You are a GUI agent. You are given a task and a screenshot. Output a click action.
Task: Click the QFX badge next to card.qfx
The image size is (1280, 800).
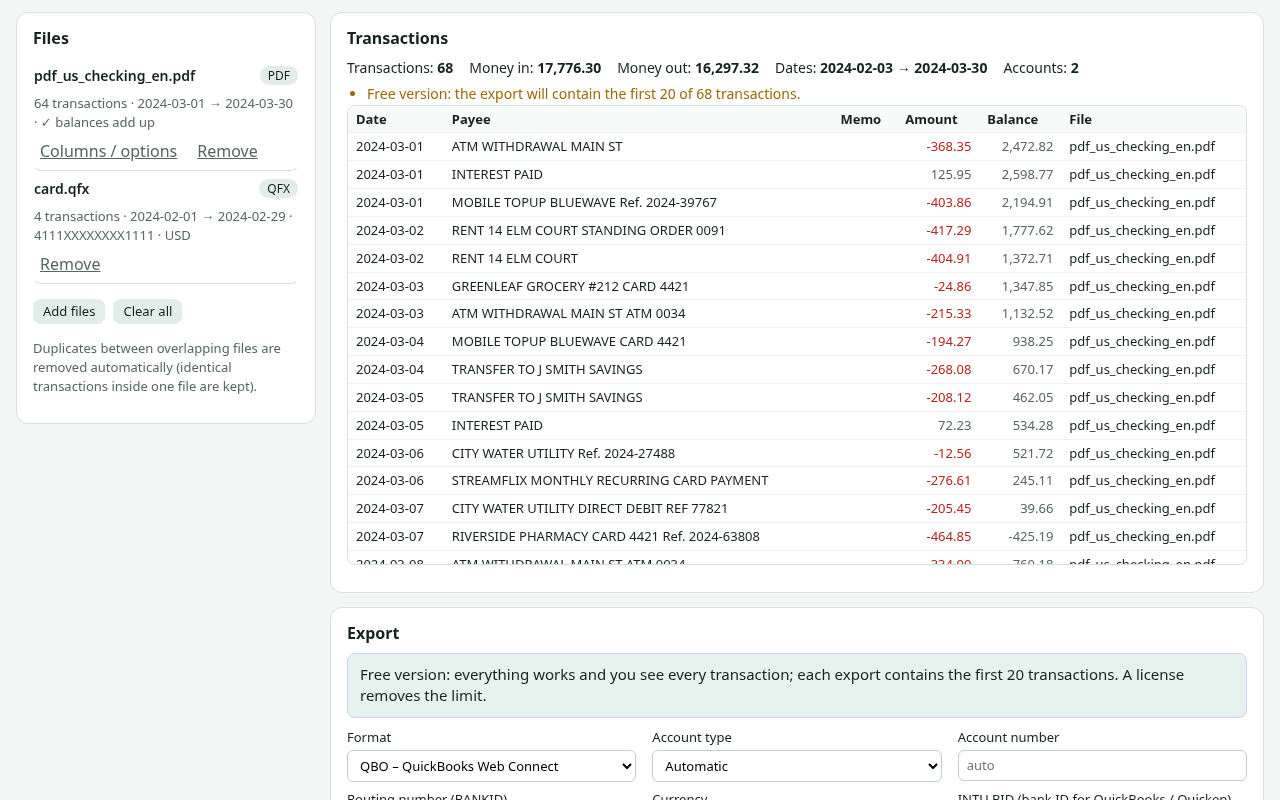tap(278, 189)
